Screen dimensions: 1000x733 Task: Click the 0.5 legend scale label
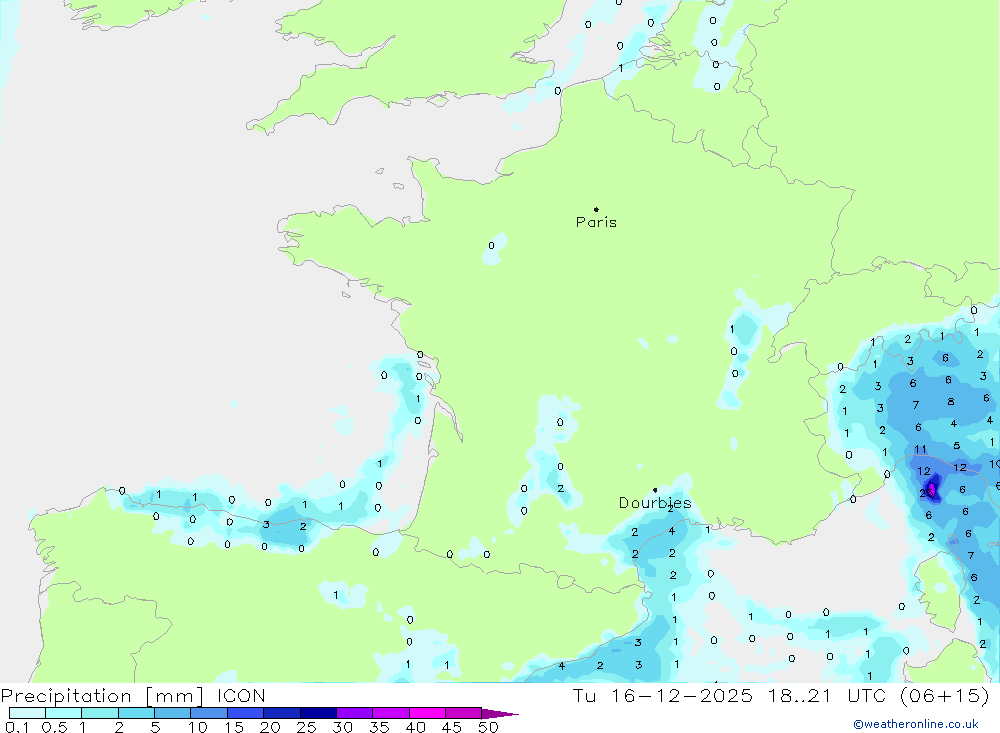tap(54, 727)
